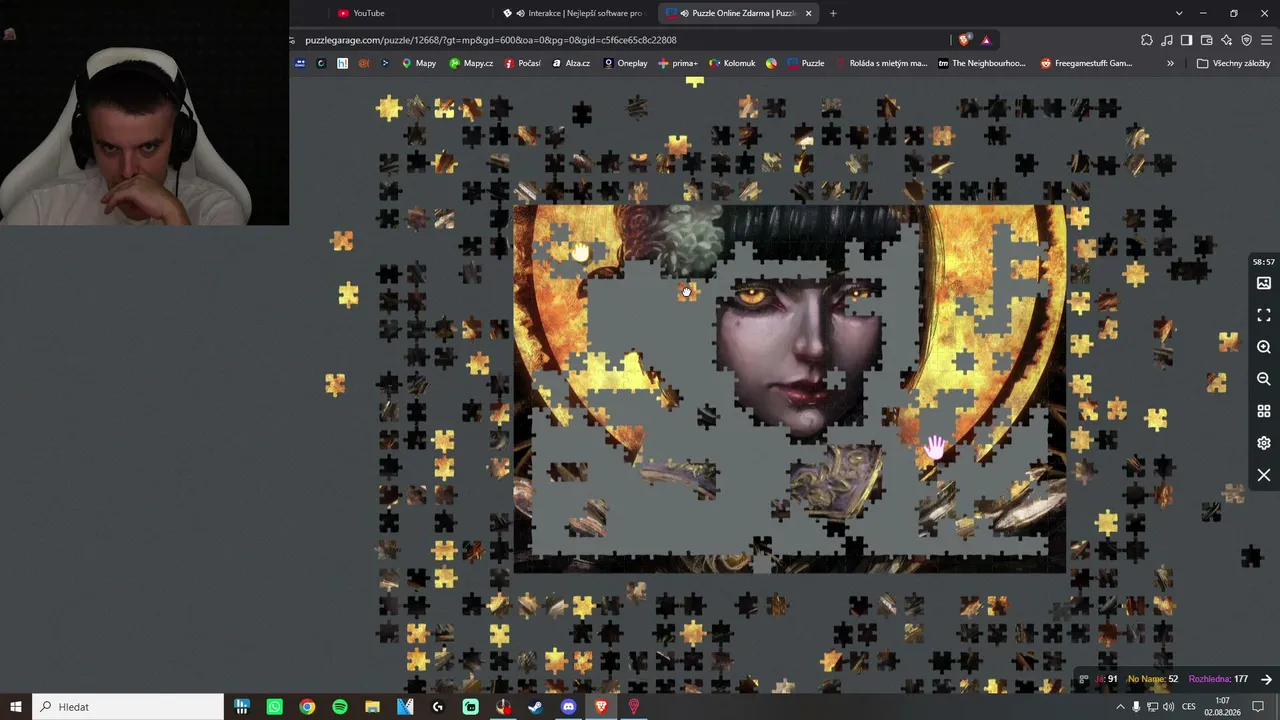Open puzzle settings gear
This screenshot has height=720, width=1280.
pyautogui.click(x=1264, y=443)
